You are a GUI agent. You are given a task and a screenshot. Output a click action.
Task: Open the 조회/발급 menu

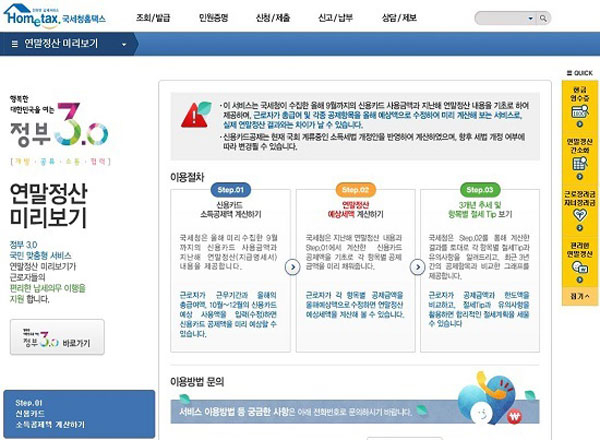click(153, 18)
